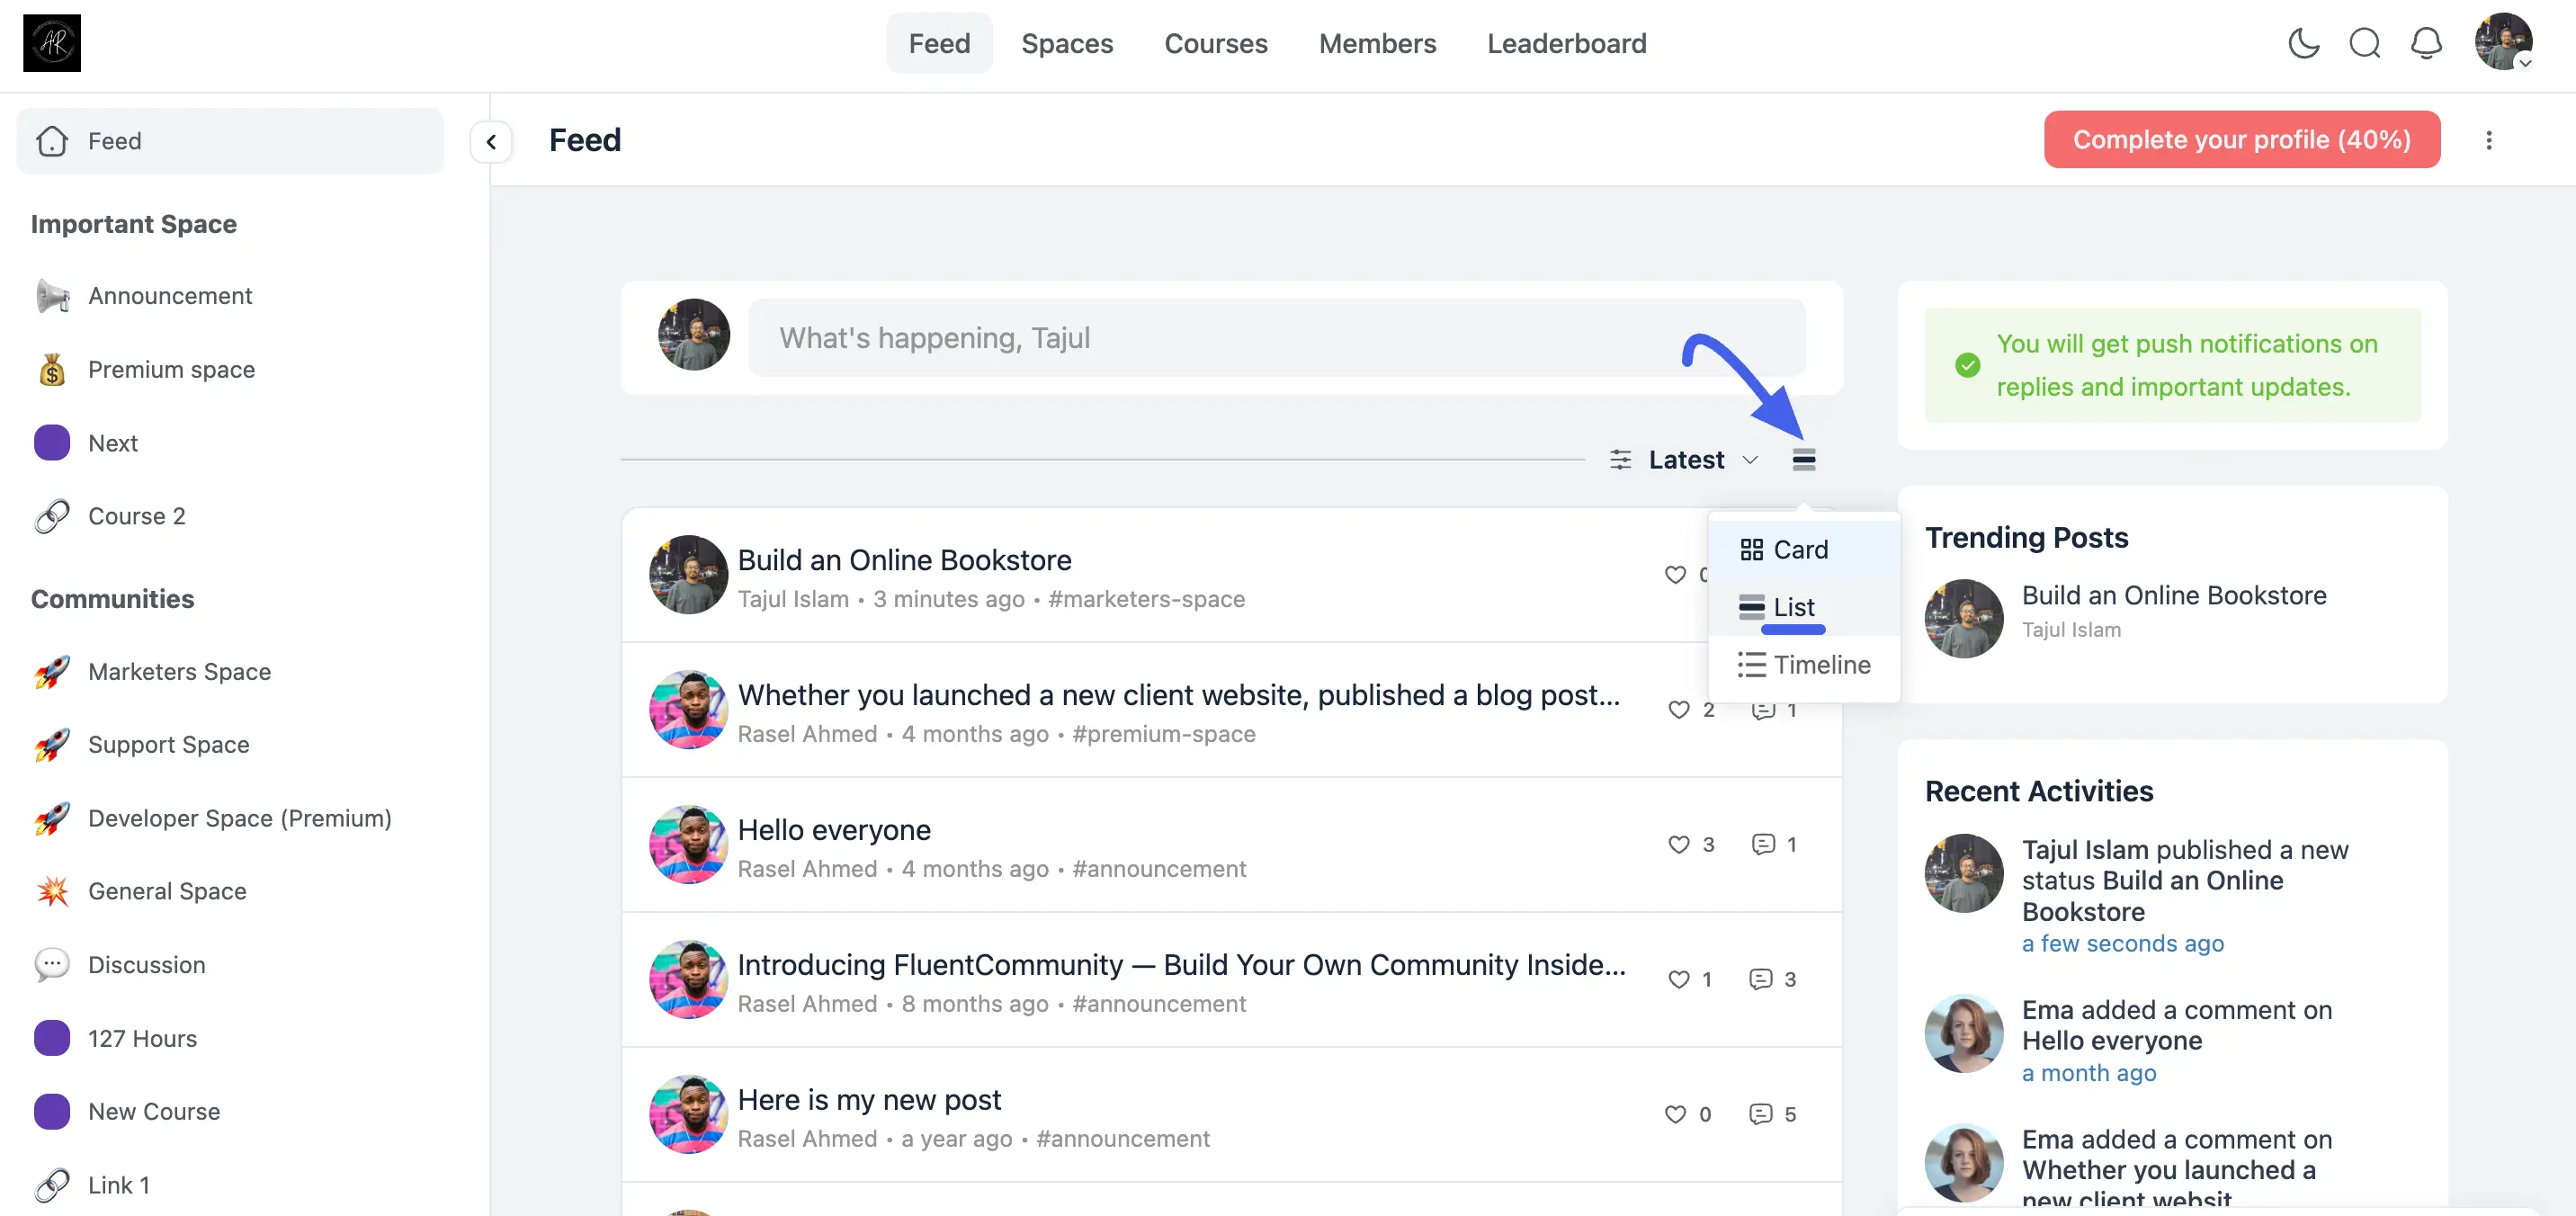Click the AR community logo

tap(52, 43)
